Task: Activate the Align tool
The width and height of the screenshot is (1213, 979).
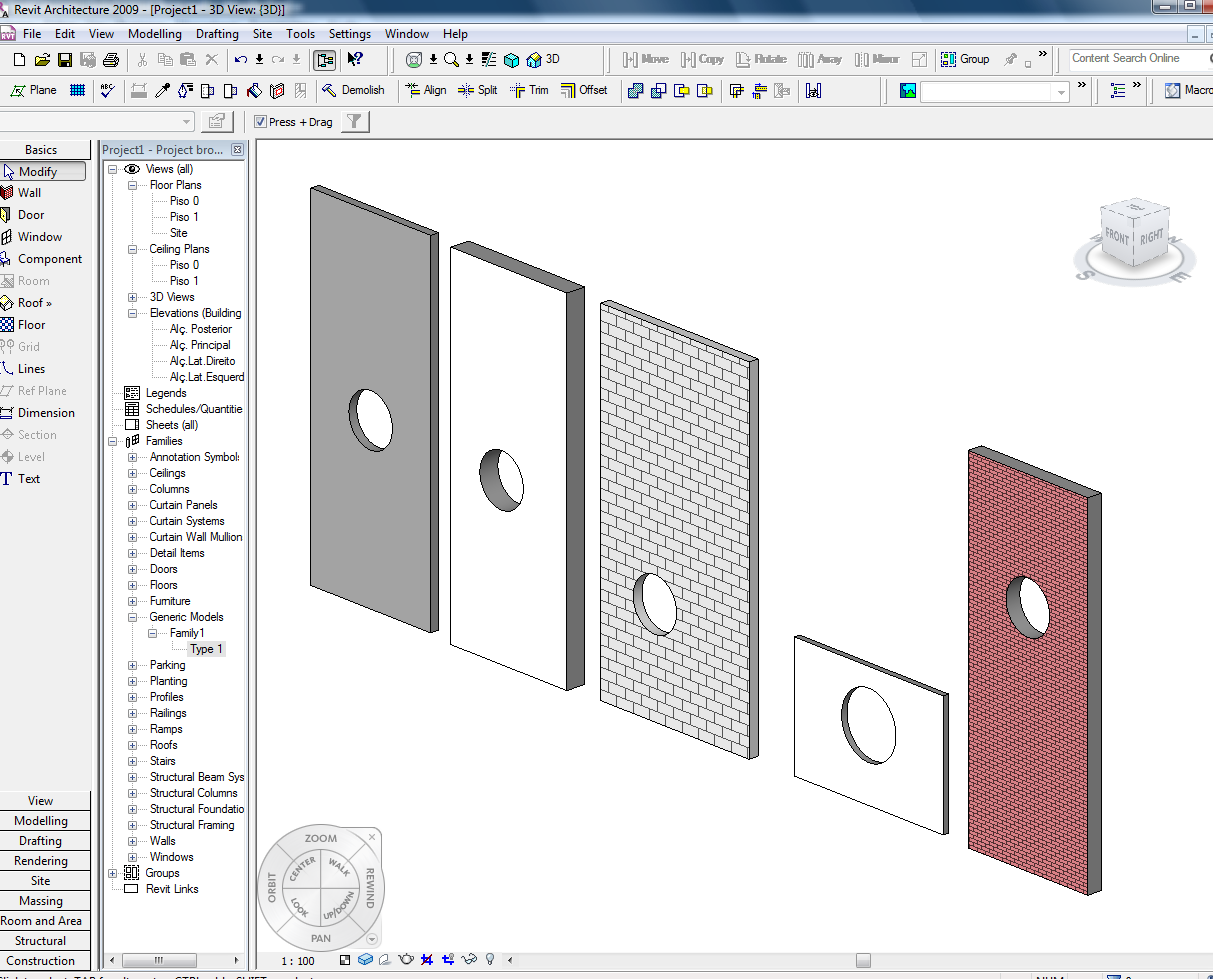Action: tap(425, 90)
